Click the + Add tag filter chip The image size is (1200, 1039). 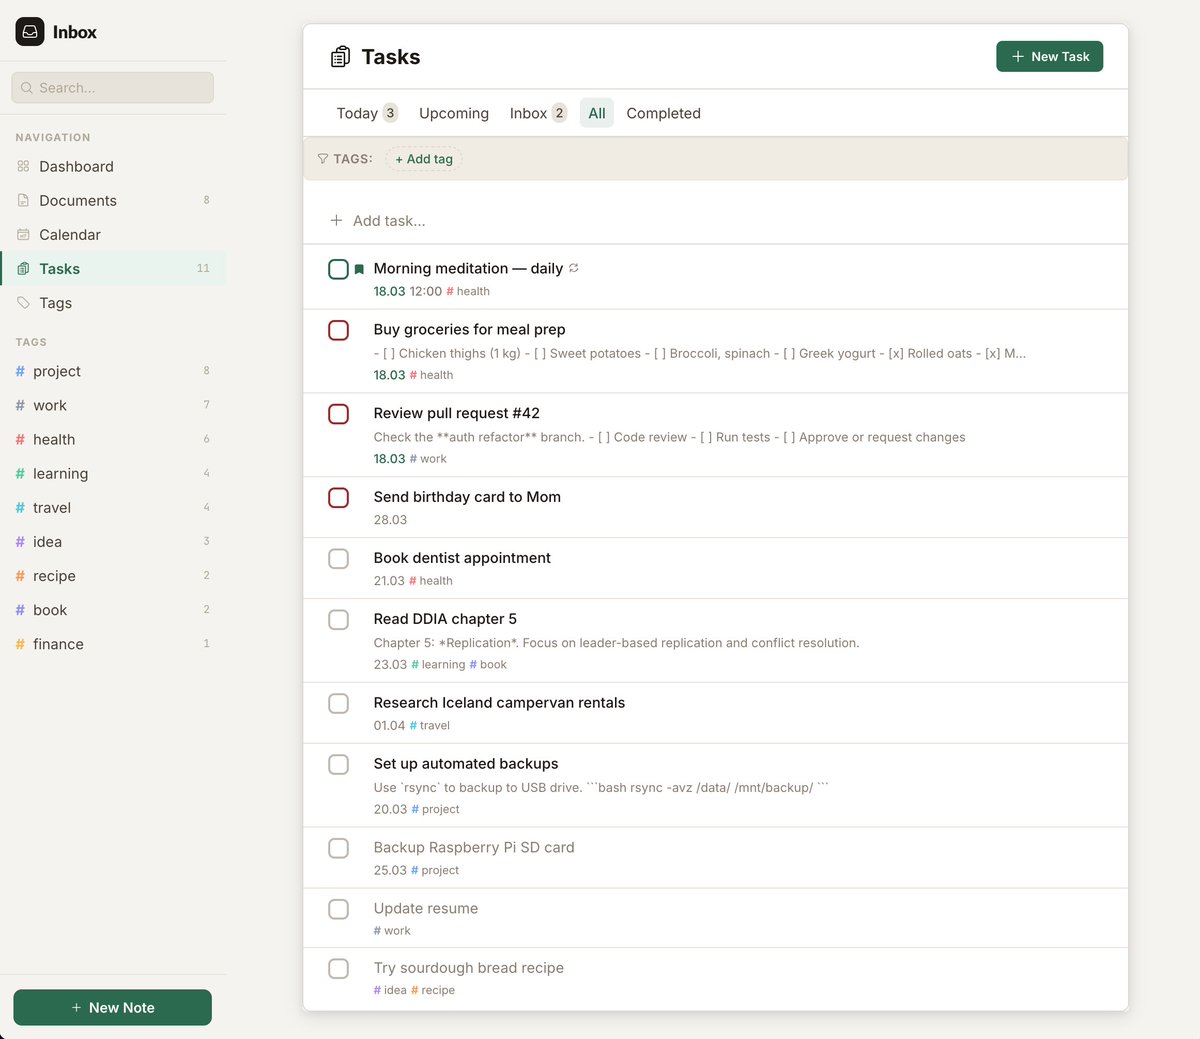coord(424,159)
